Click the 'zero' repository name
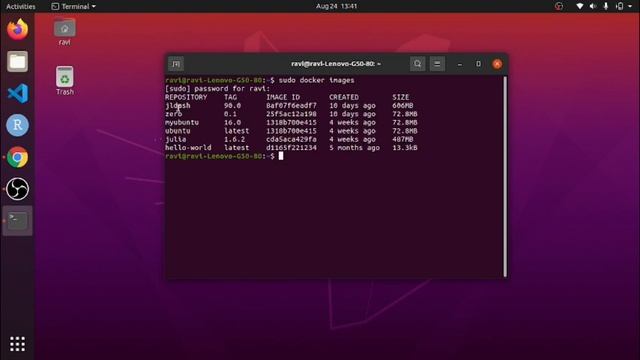Screen dimensions: 640x360 coord(173,114)
